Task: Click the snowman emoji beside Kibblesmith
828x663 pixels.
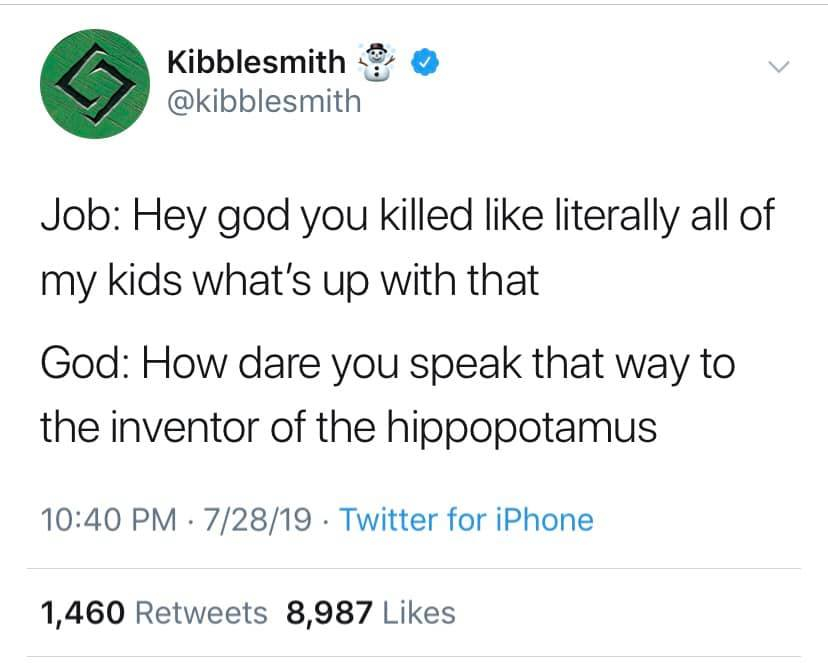Action: click(376, 62)
